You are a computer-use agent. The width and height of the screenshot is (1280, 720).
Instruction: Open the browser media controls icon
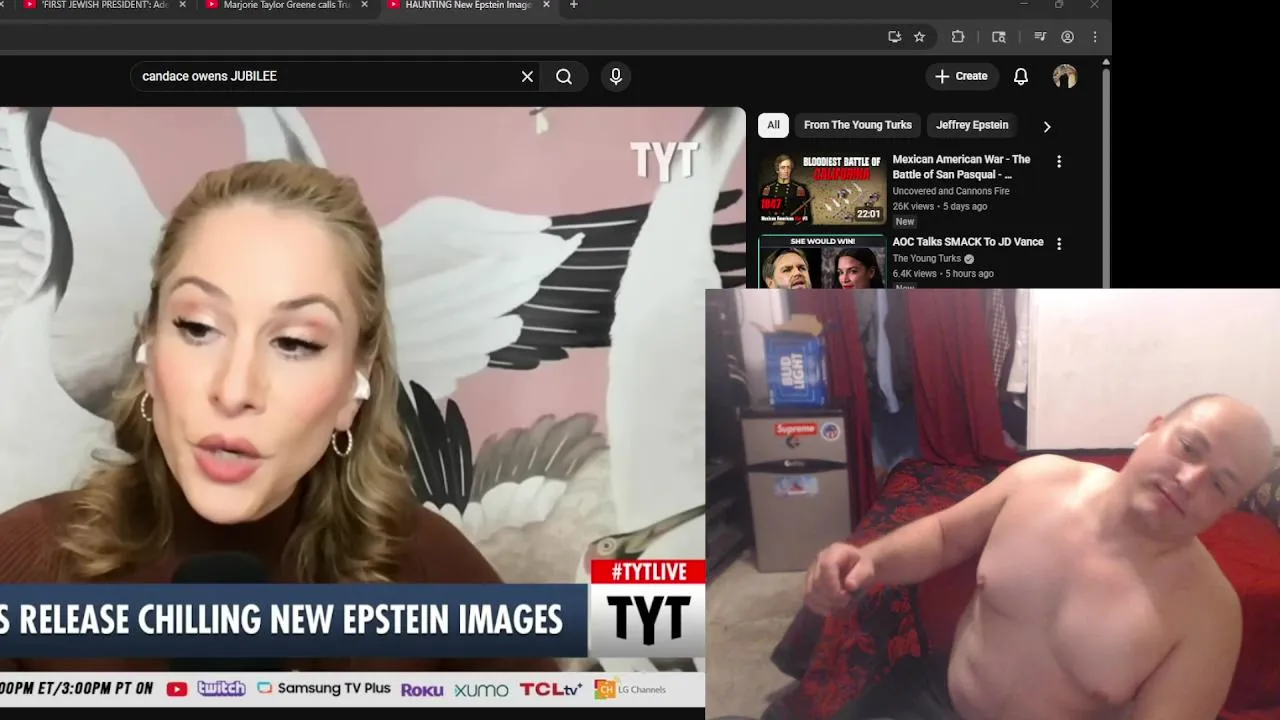click(x=1040, y=37)
